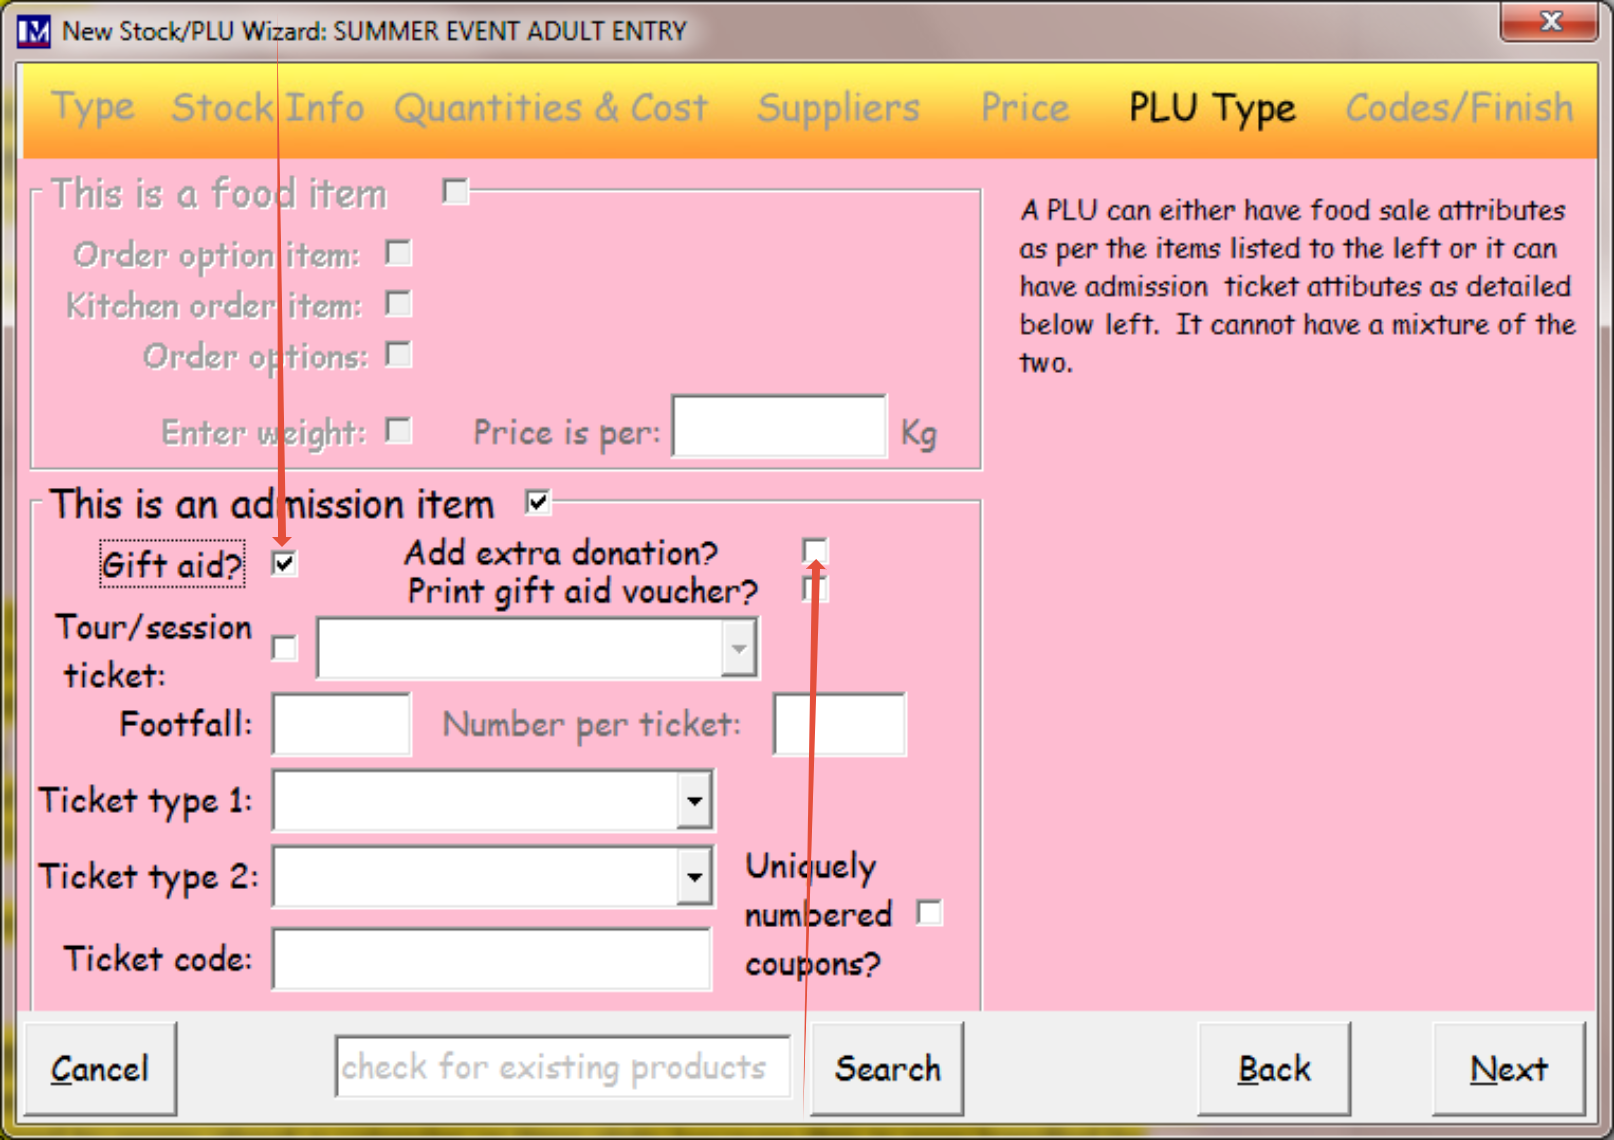Viewport: 1614px width, 1140px height.
Task: Enable Uniquely numbered coupons checkbox
Action: (930, 913)
